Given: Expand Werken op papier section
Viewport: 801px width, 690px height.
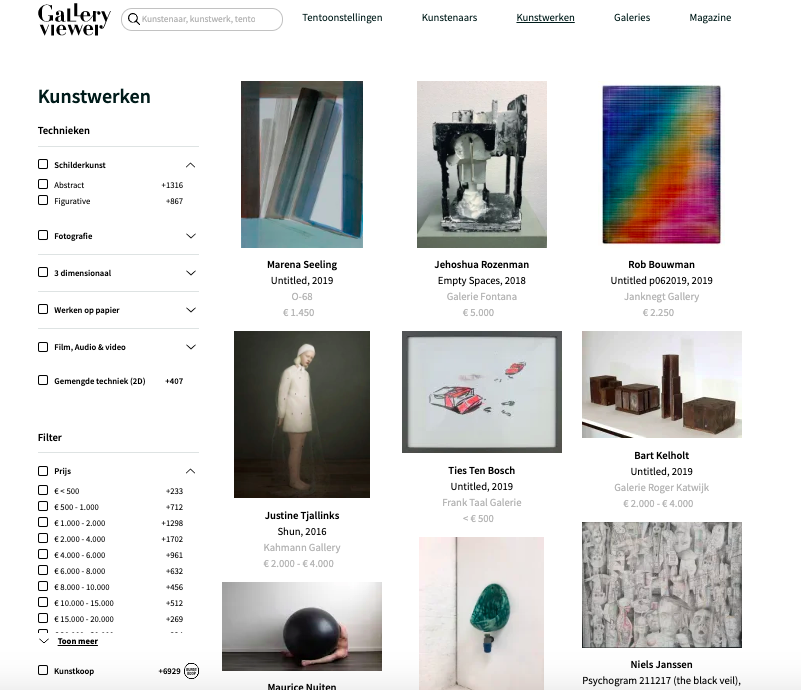Looking at the screenshot, I should pyautogui.click(x=191, y=310).
